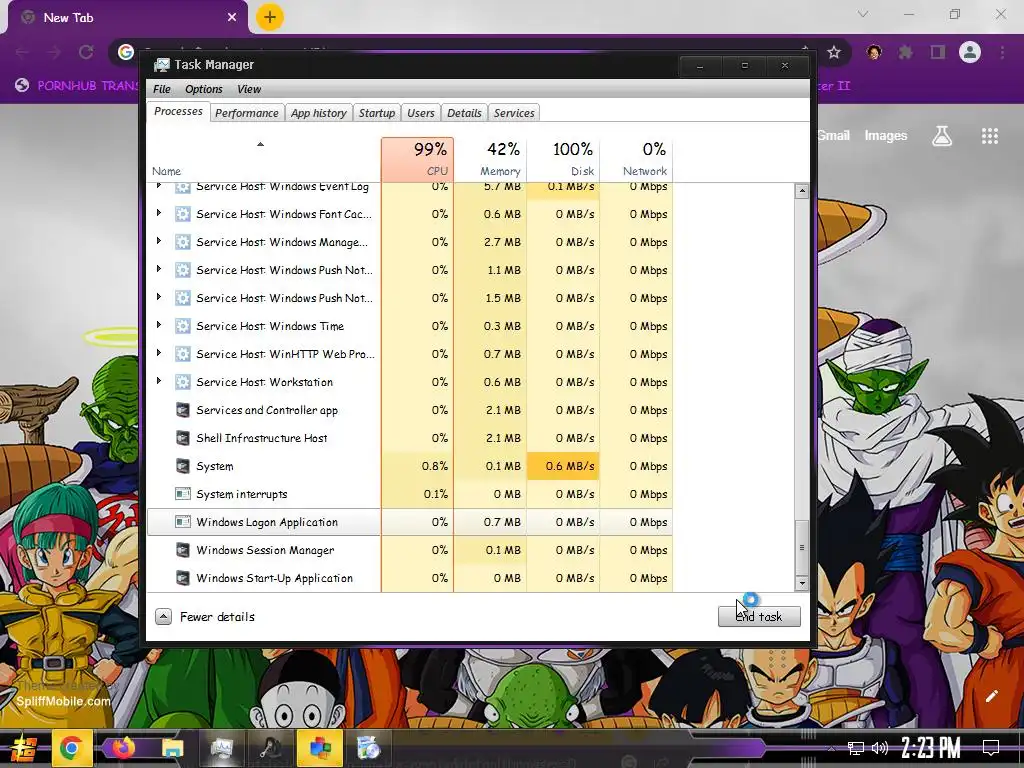Image resolution: width=1024 pixels, height=768 pixels.
Task: Click the Windows Start-Up Application icon
Action: [x=183, y=579]
